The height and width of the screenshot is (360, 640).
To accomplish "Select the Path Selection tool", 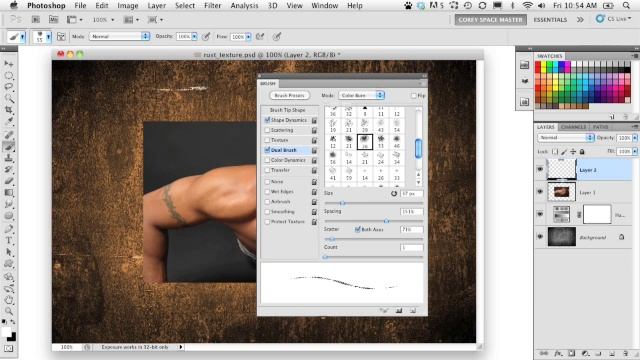I will tap(9, 252).
